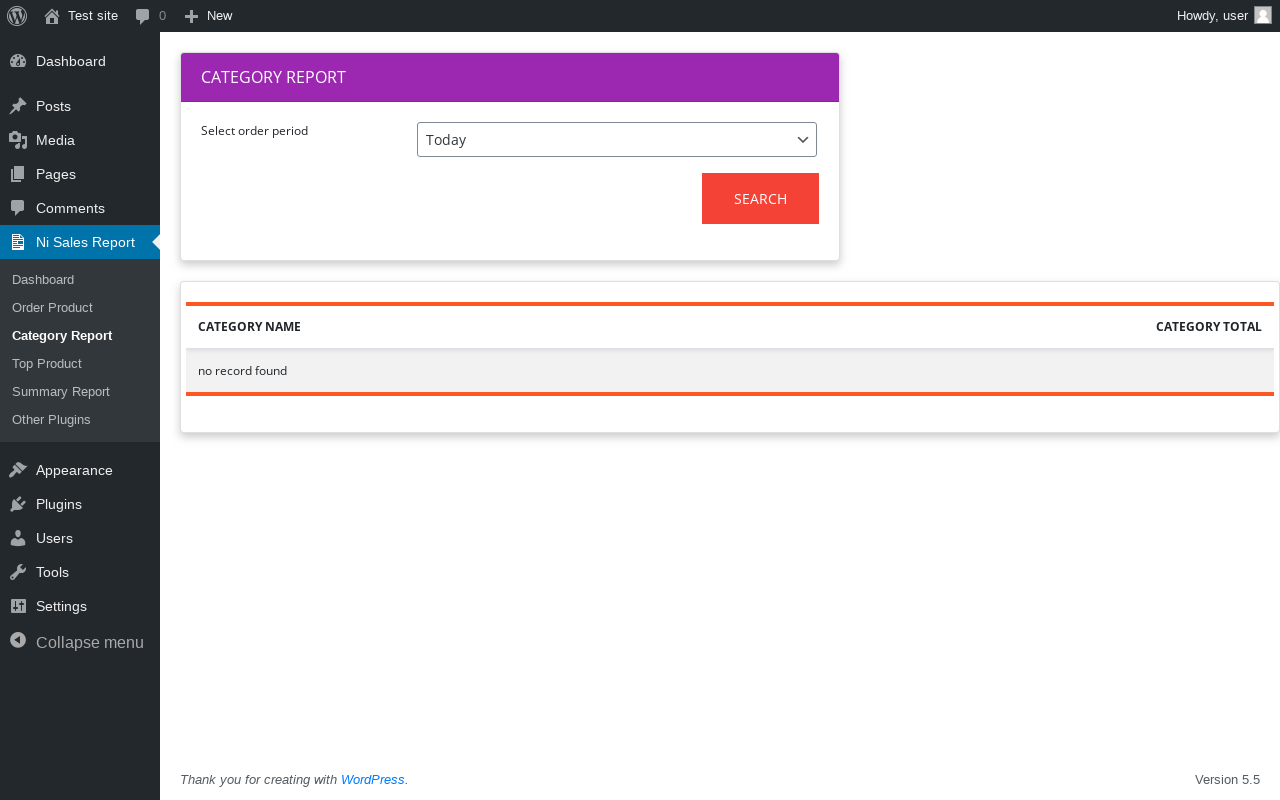Click the dropdown chevron beside Today
Screen dimensions: 1280x800
pyautogui.click(x=803, y=140)
